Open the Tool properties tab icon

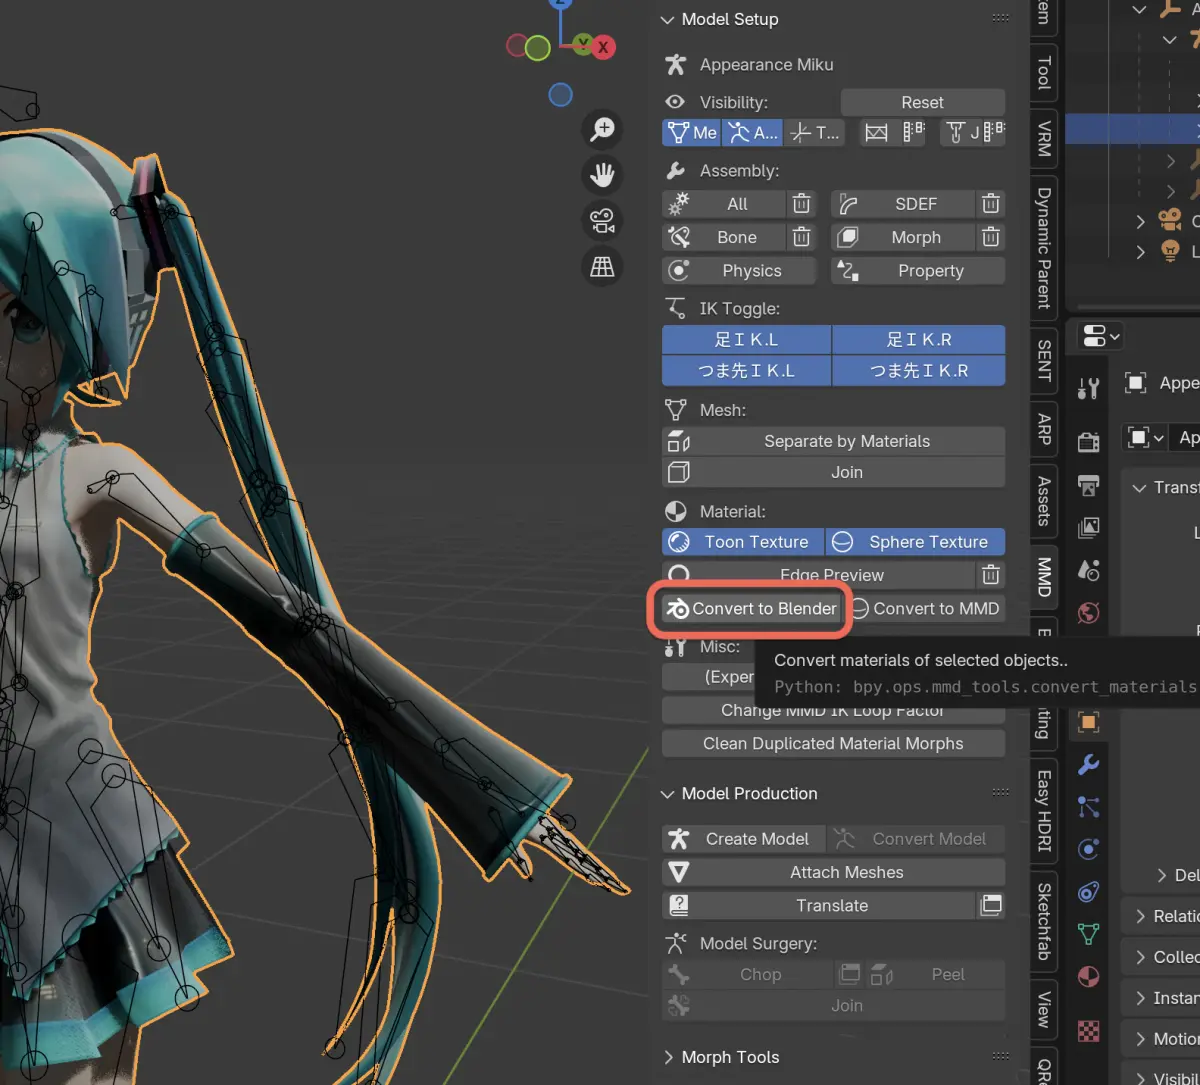(1089, 389)
